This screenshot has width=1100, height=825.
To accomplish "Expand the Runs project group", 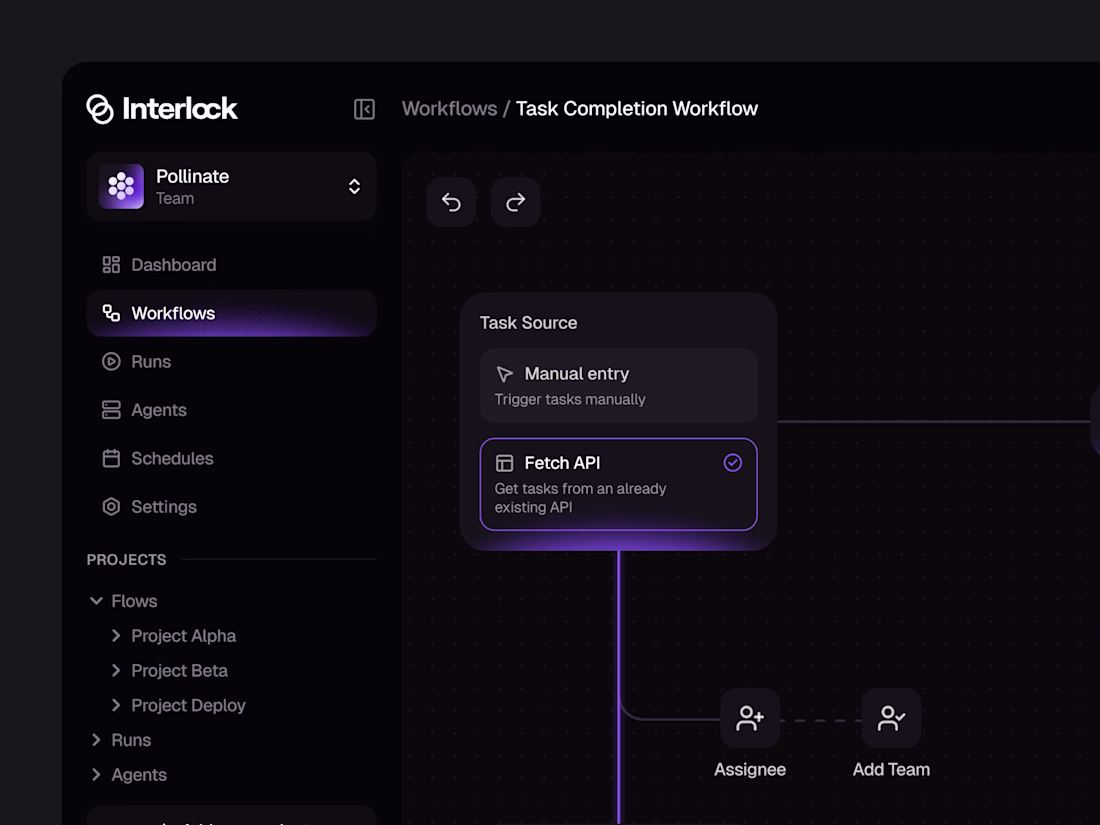I will (97, 740).
